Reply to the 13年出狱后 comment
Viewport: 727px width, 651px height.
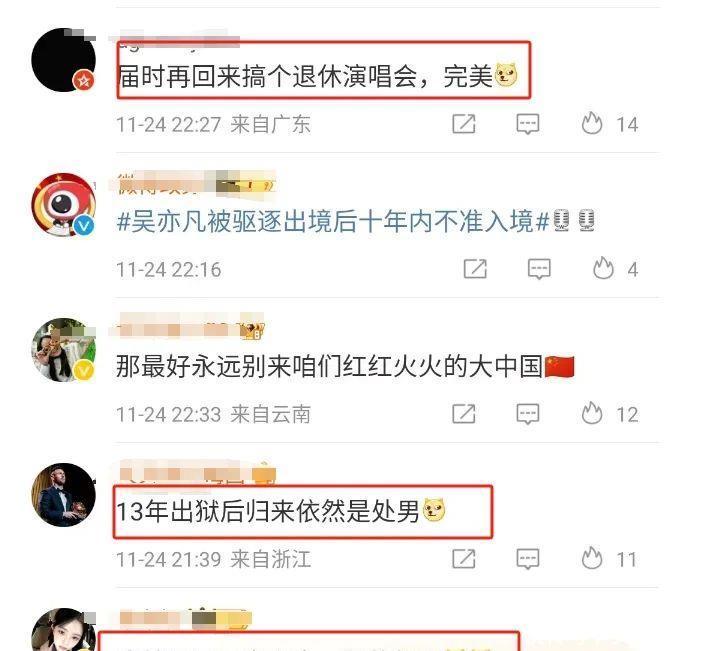coord(528,559)
